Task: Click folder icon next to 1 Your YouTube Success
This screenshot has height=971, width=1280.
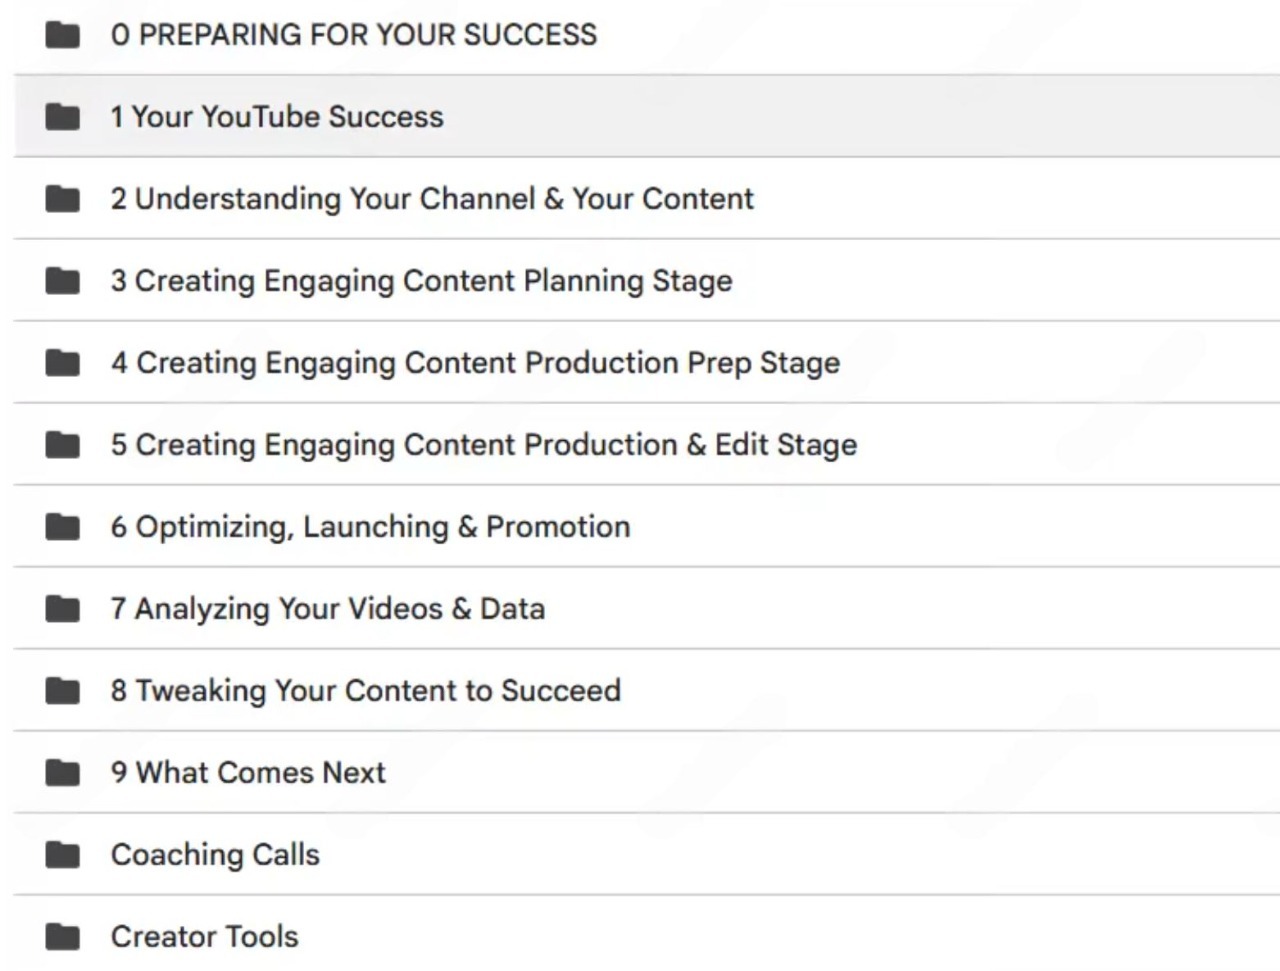Action: pos(63,117)
